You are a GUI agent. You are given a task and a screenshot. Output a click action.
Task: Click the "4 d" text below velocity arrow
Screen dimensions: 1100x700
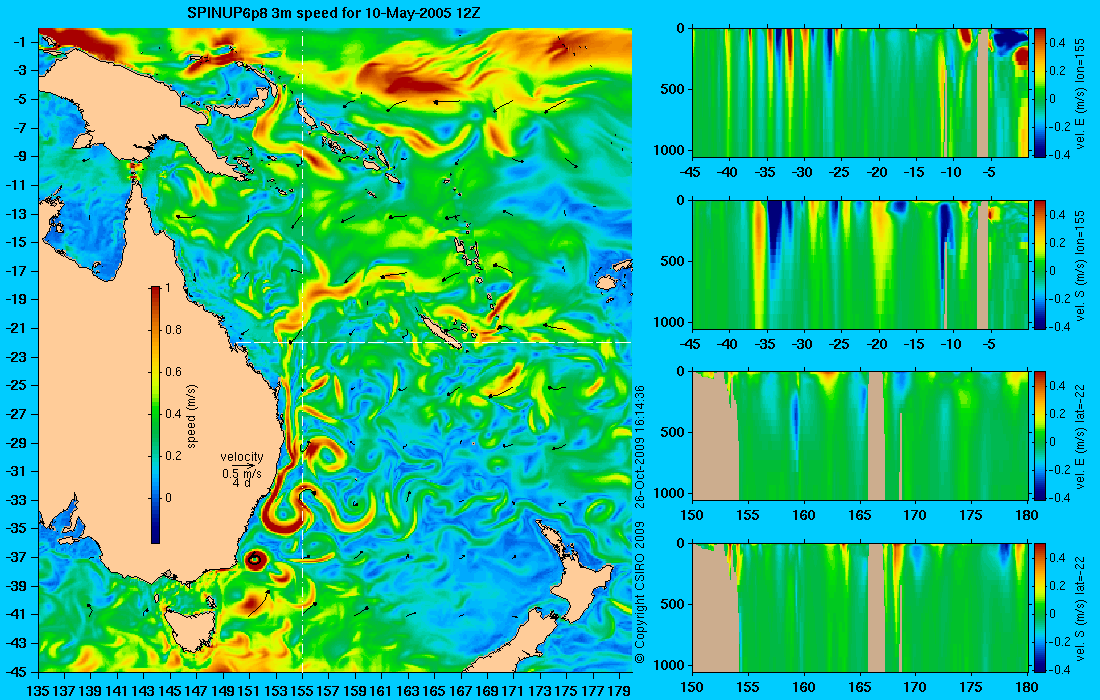pyautogui.click(x=241, y=483)
